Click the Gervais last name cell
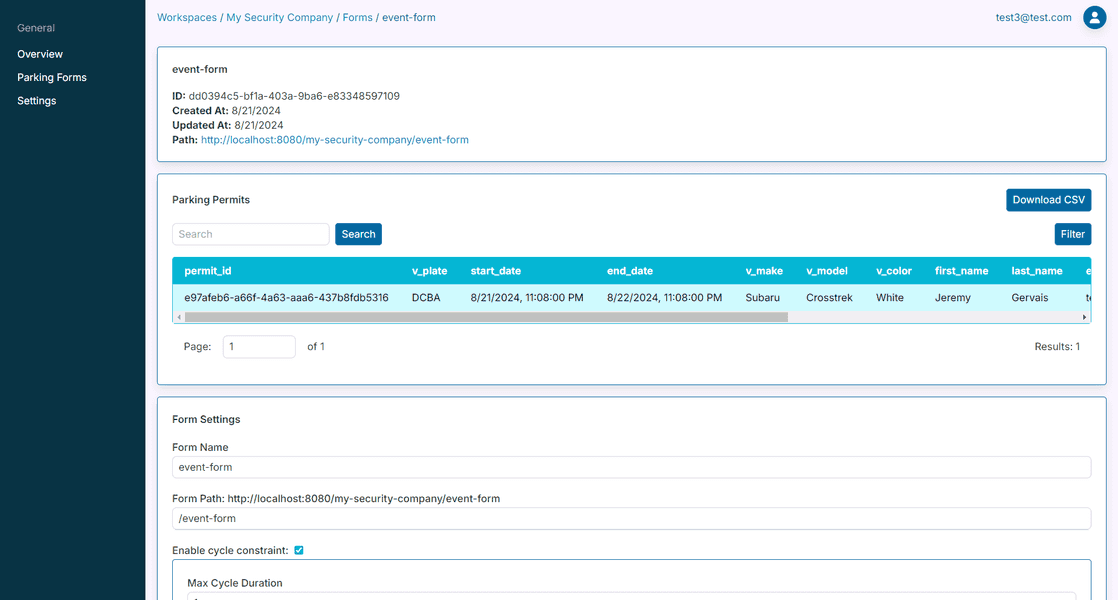This screenshot has width=1118, height=600. 1030,298
